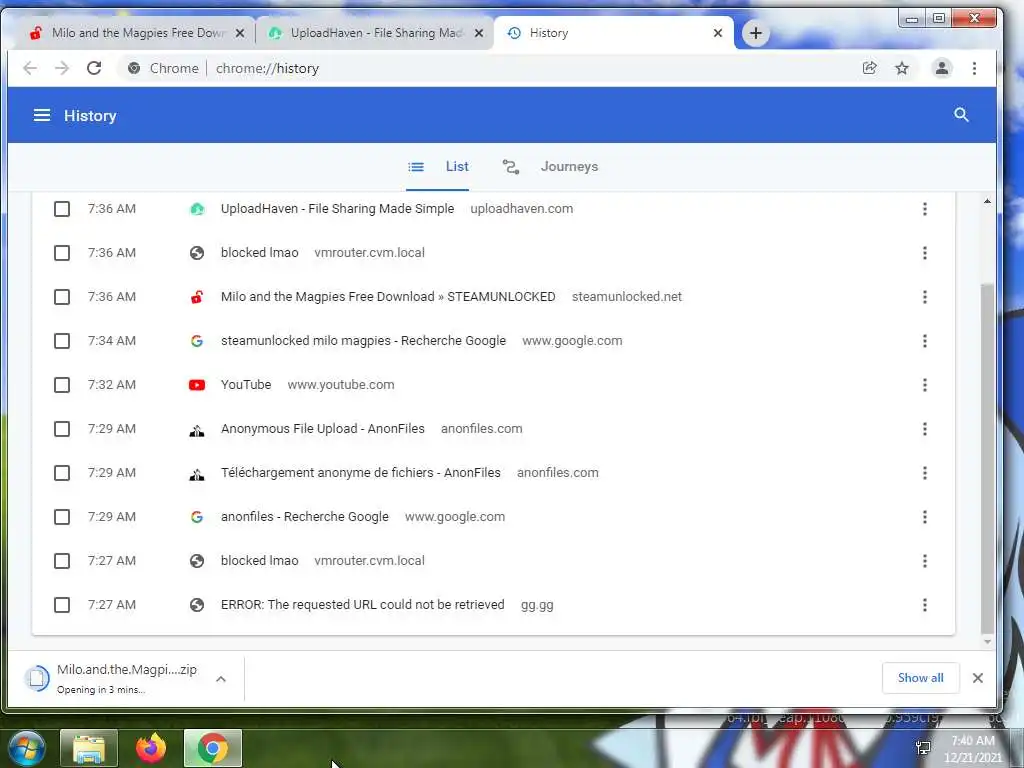The height and width of the screenshot is (768, 1024).
Task: Click the taskbar clock showing 7:40 AM
Action: [x=972, y=748]
